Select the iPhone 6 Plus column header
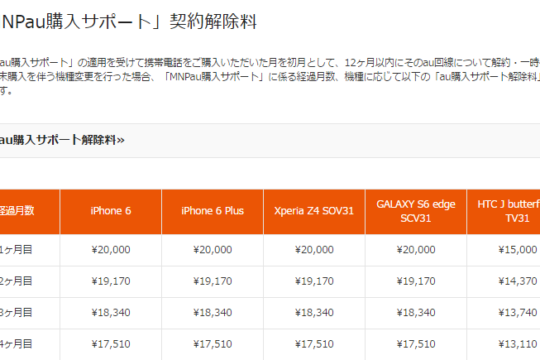Viewport: 540px width, 360px height. click(212, 211)
